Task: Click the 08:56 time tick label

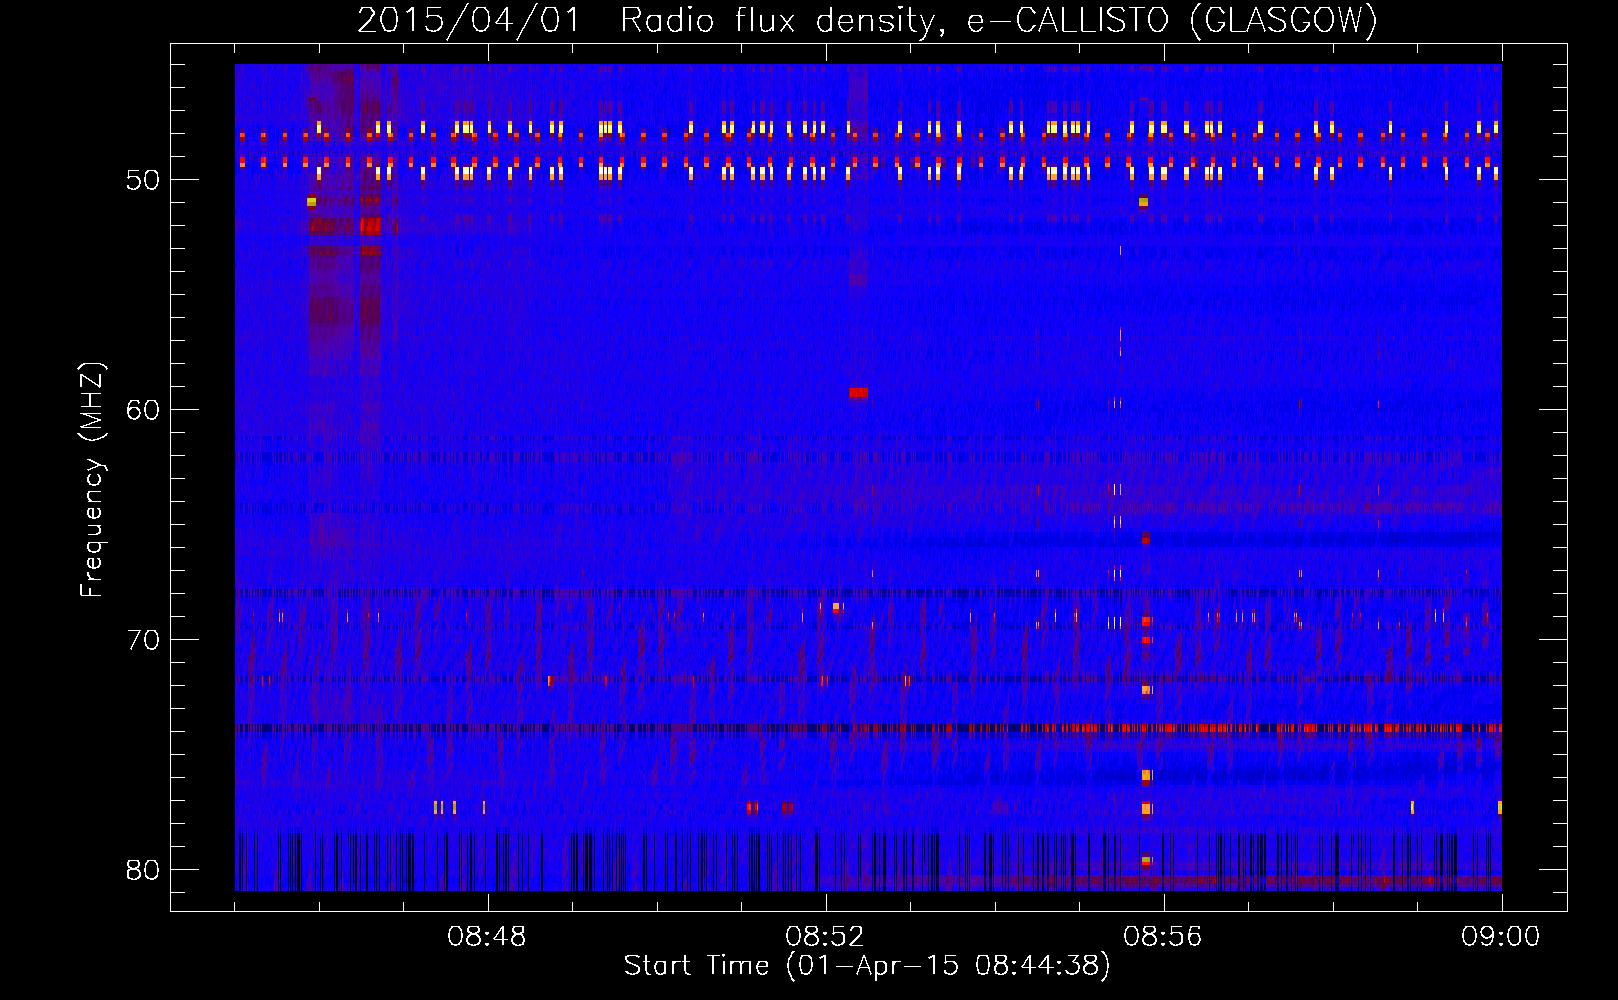Action: 1163,937
